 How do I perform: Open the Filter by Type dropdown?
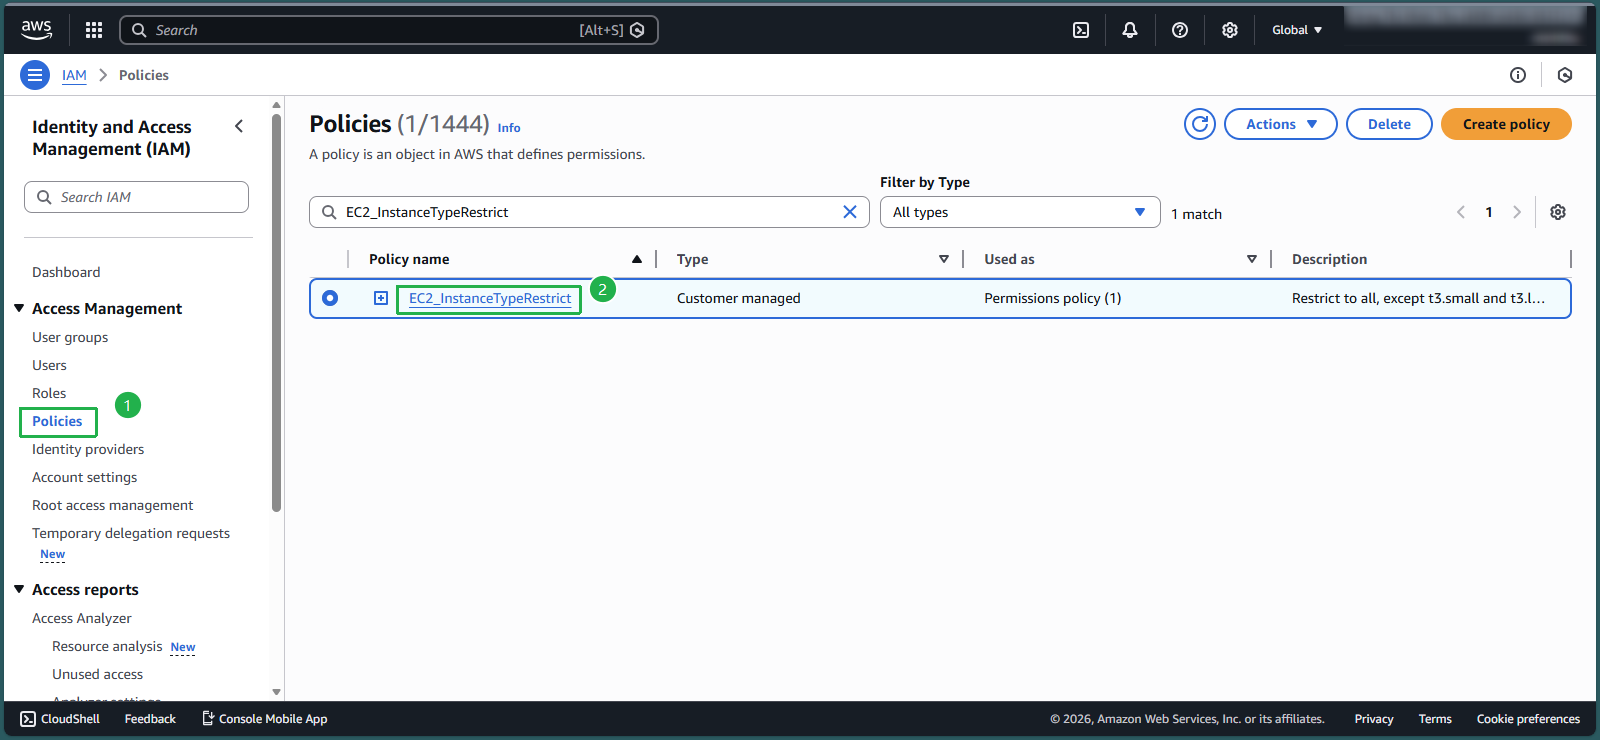[x=1019, y=212]
